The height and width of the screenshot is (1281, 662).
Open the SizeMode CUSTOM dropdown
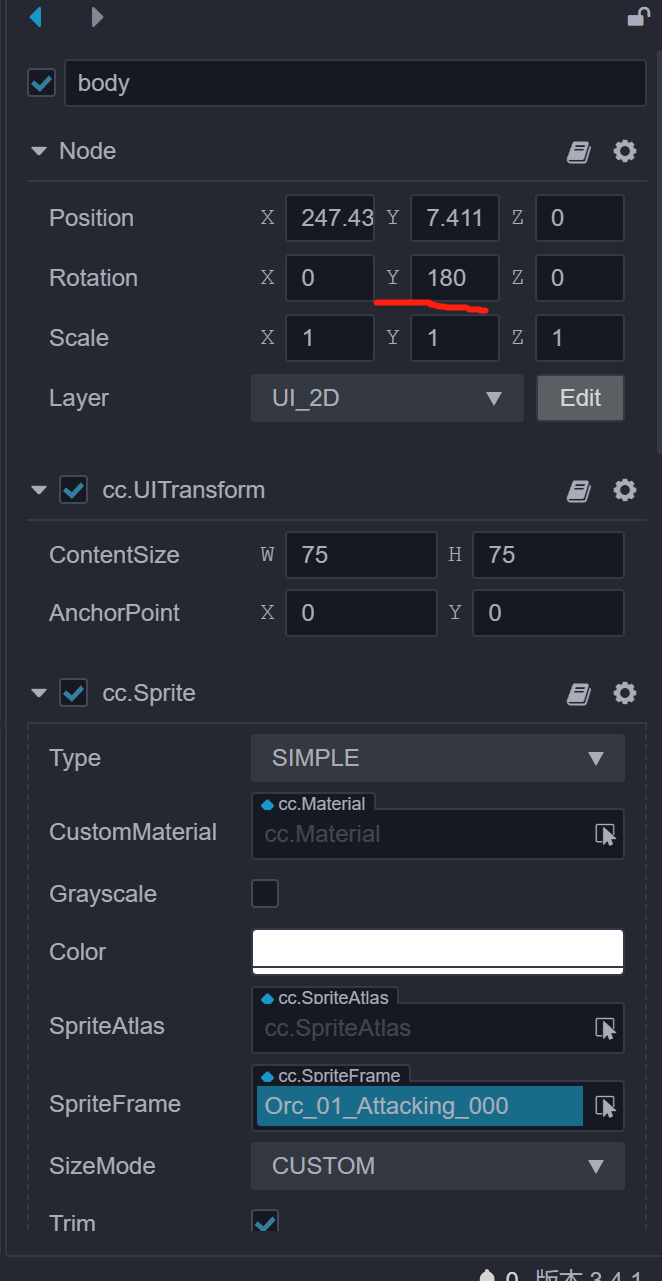[437, 1166]
